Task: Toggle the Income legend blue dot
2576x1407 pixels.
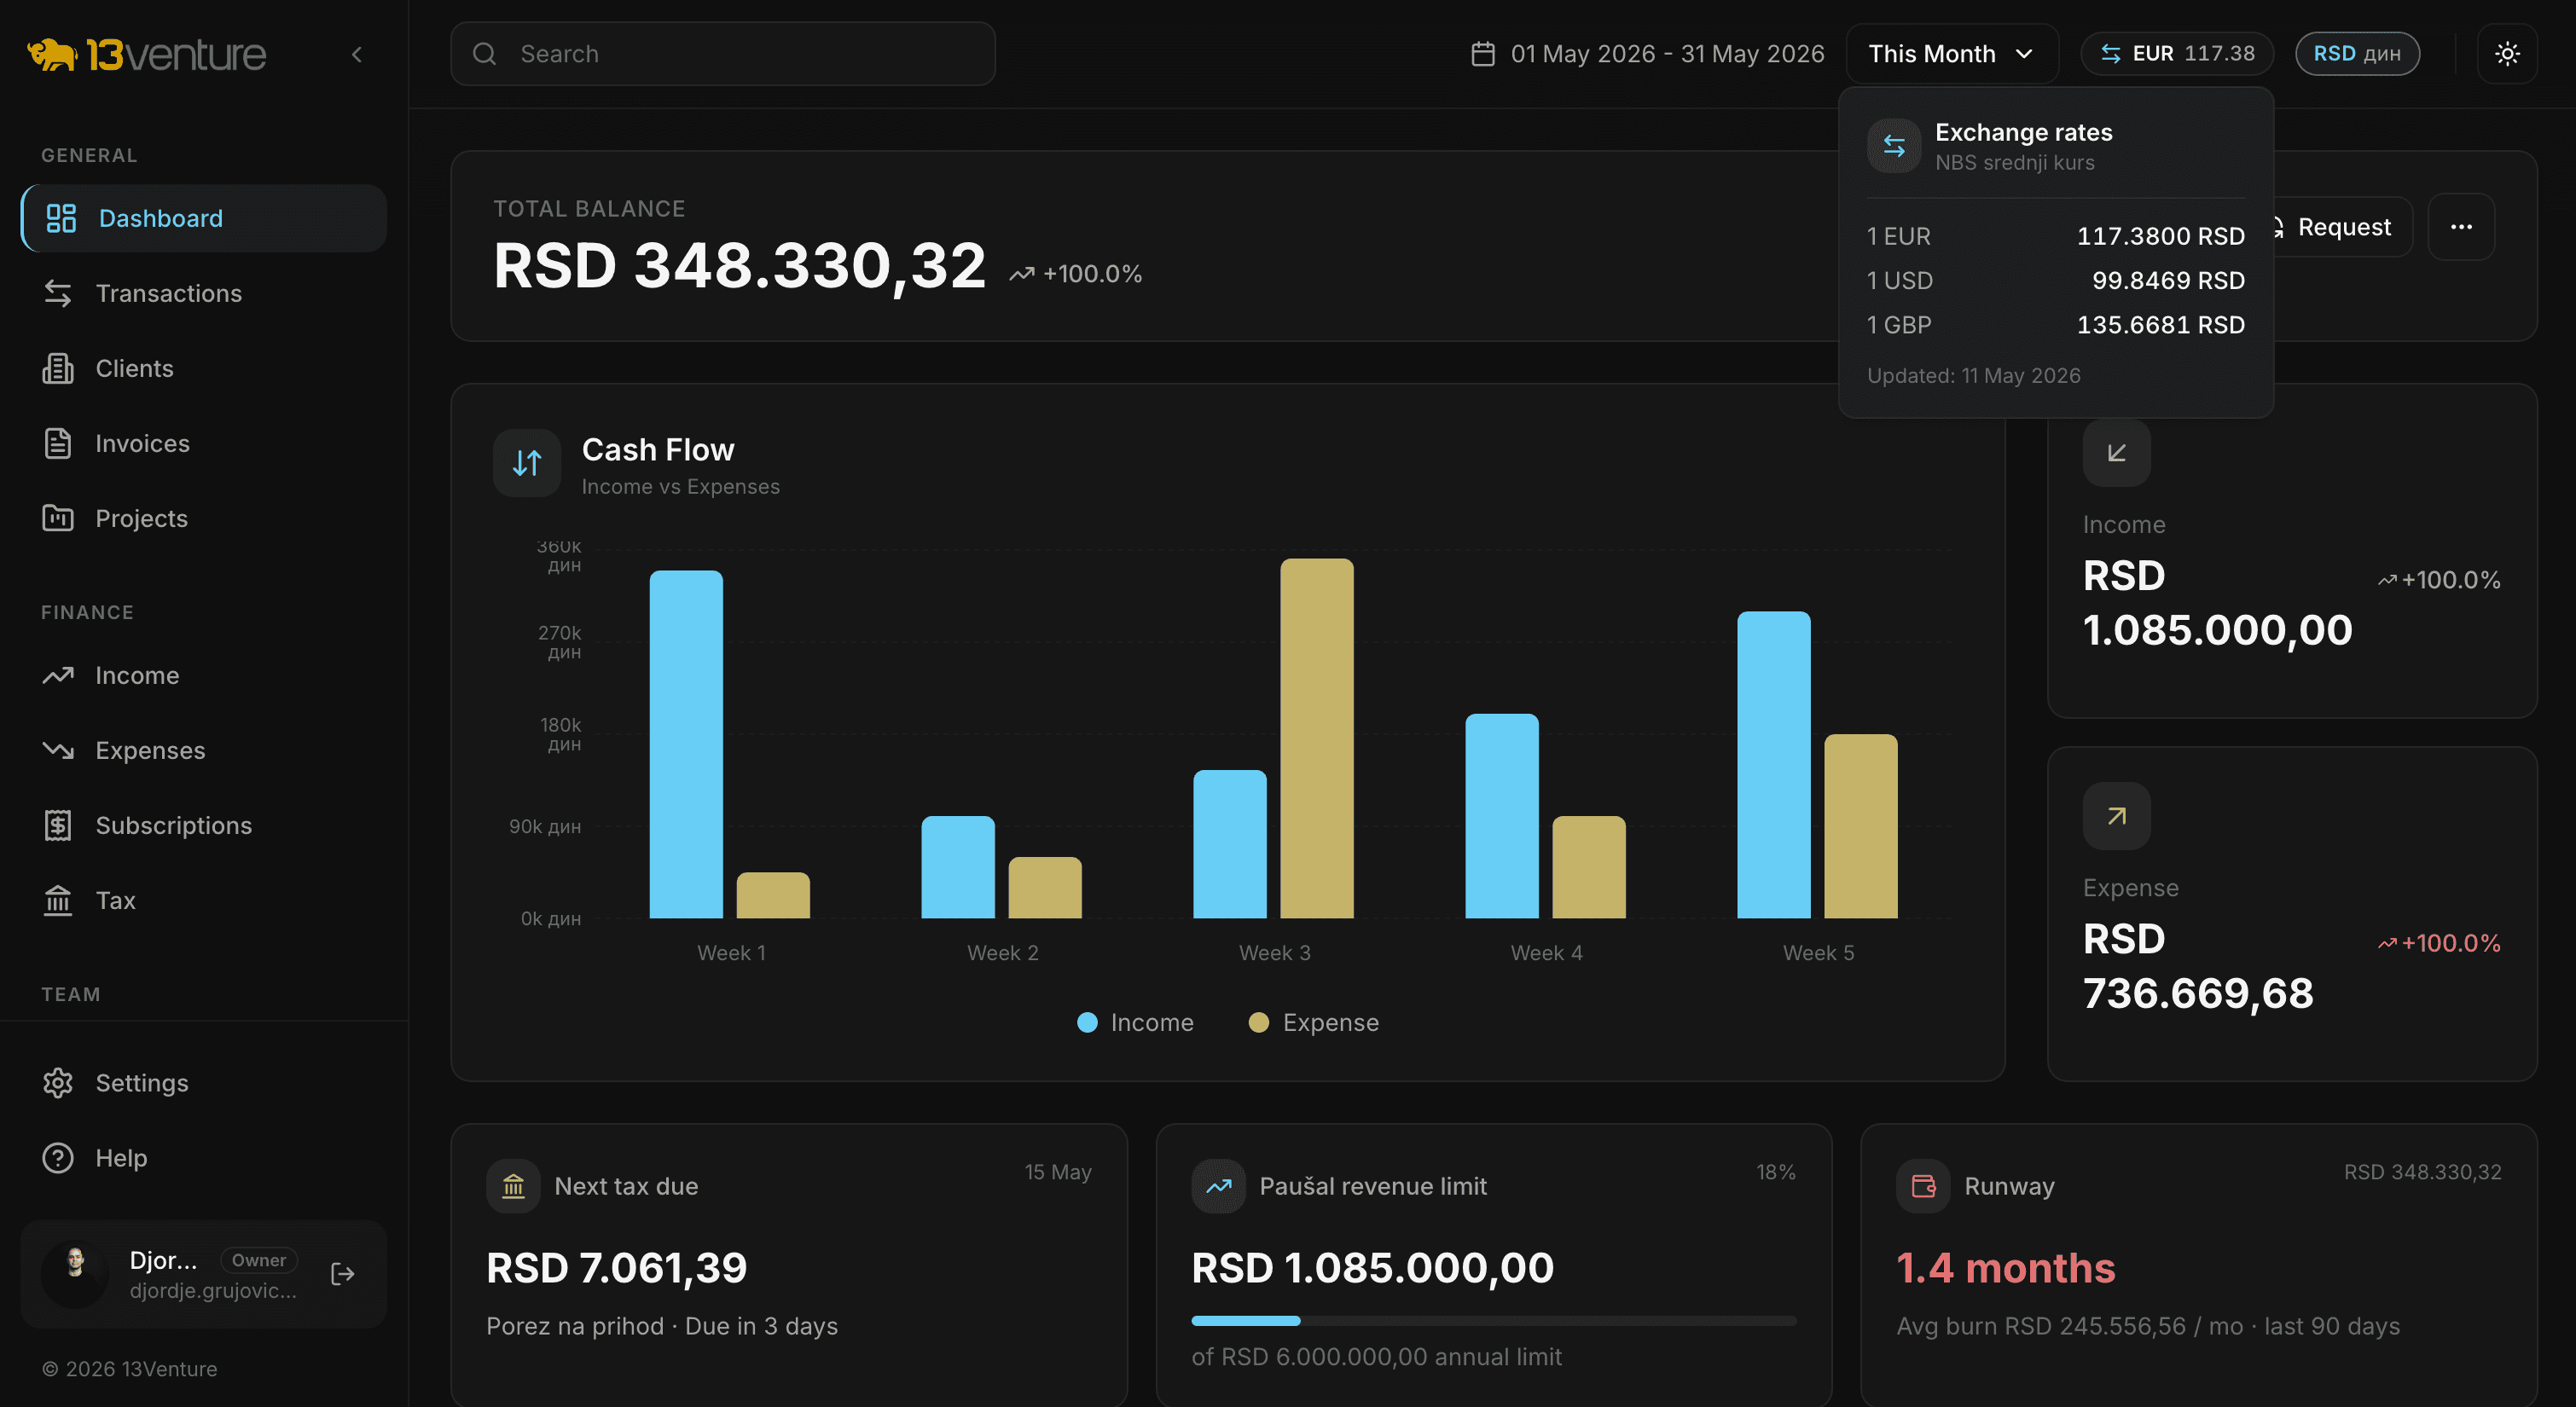Action: click(1087, 1023)
